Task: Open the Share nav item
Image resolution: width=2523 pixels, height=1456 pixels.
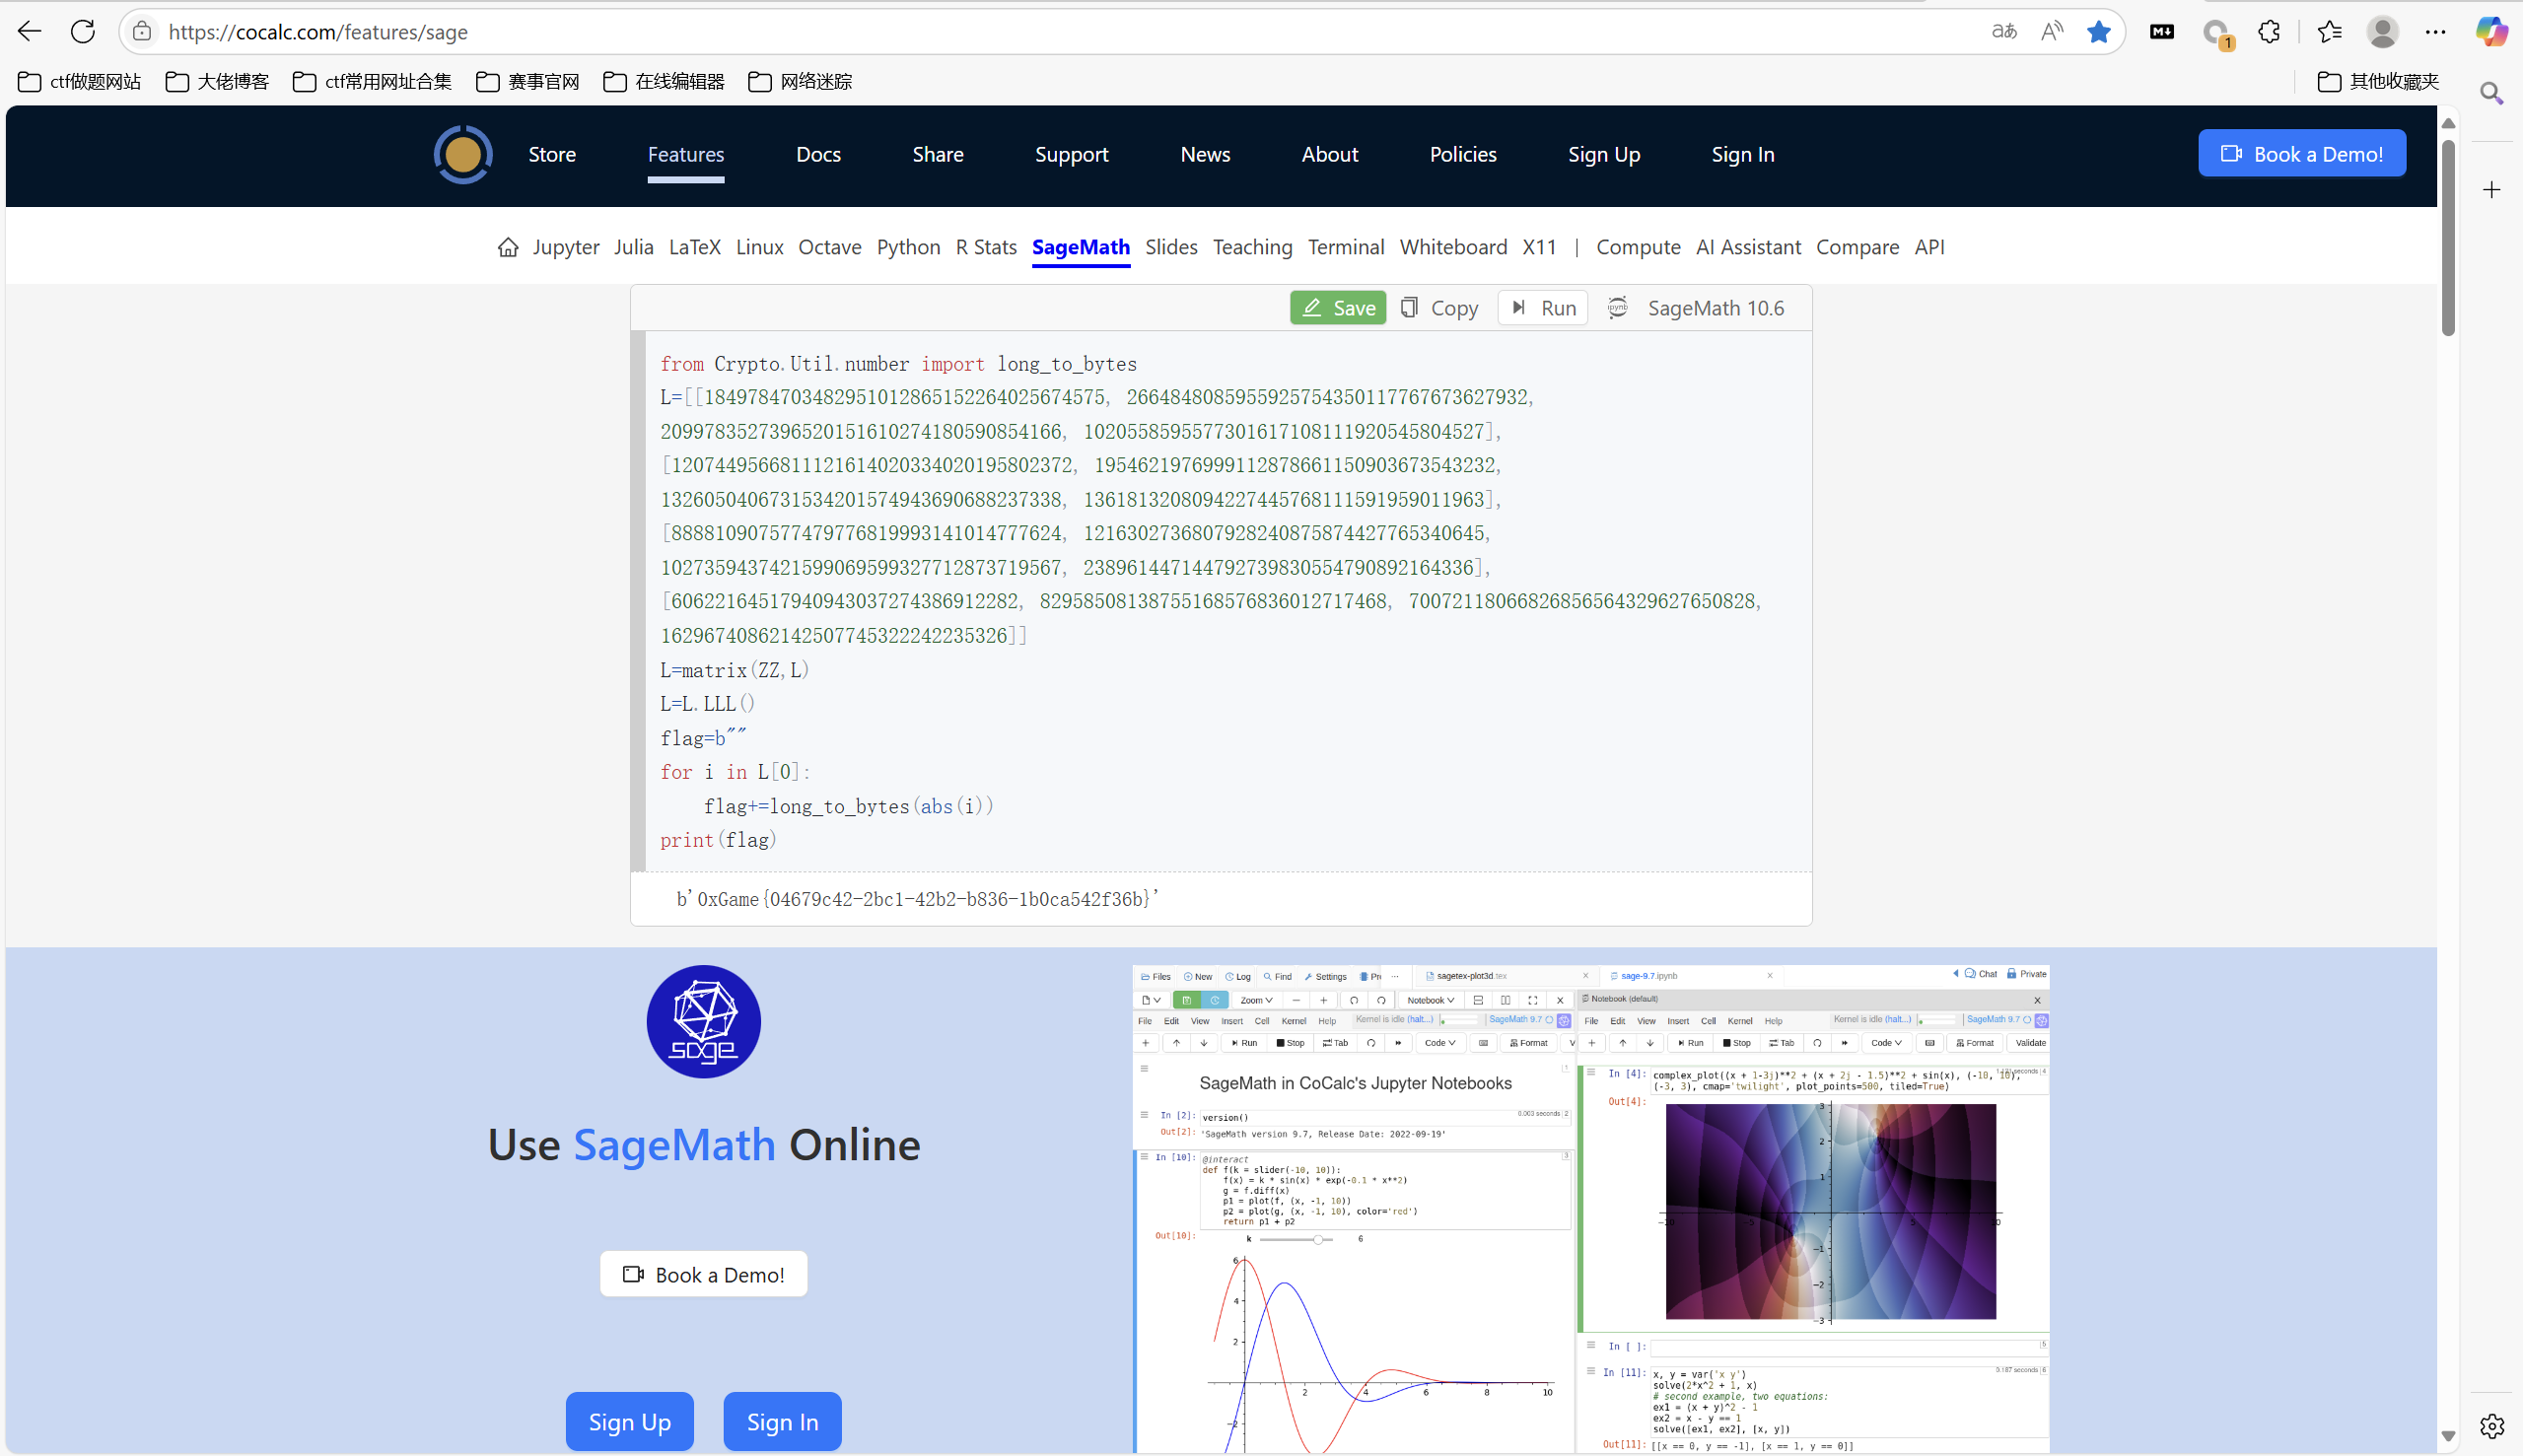Action: click(x=938, y=154)
